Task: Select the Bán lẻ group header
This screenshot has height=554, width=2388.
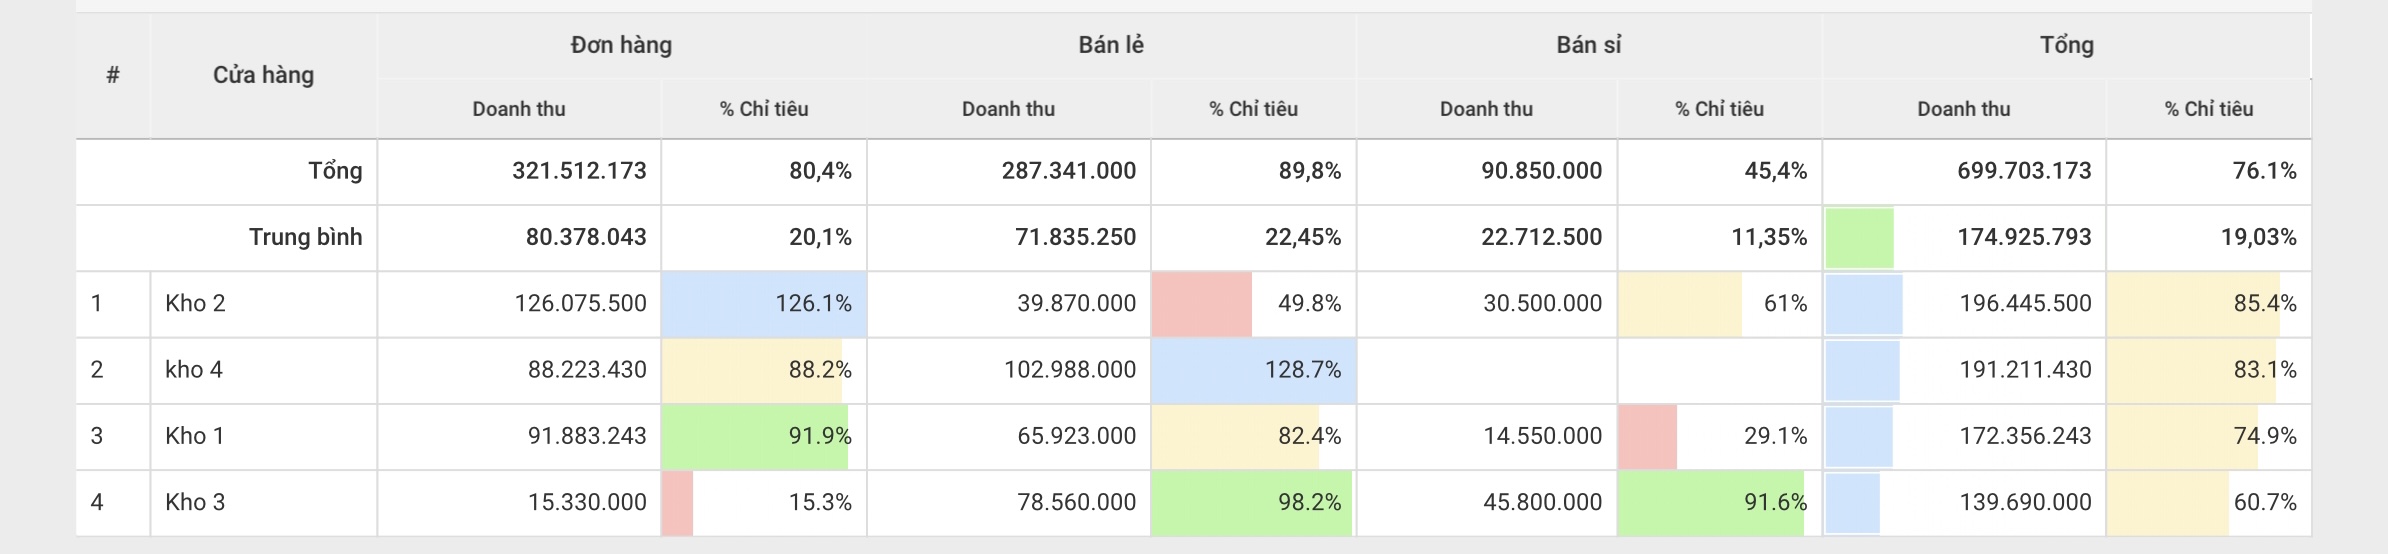Action: (x=1110, y=45)
